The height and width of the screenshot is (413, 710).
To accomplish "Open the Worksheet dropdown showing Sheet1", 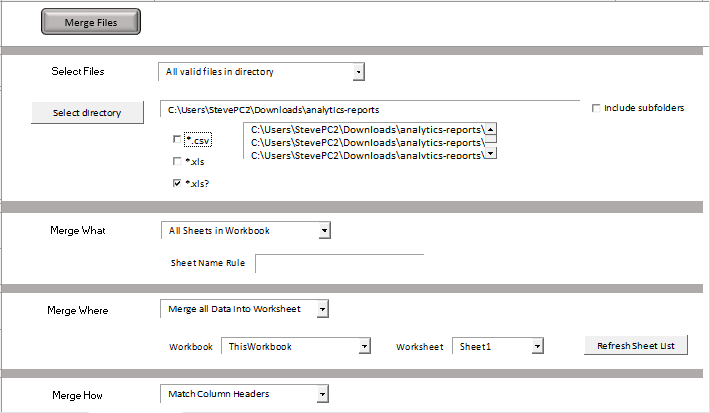I will (x=537, y=346).
